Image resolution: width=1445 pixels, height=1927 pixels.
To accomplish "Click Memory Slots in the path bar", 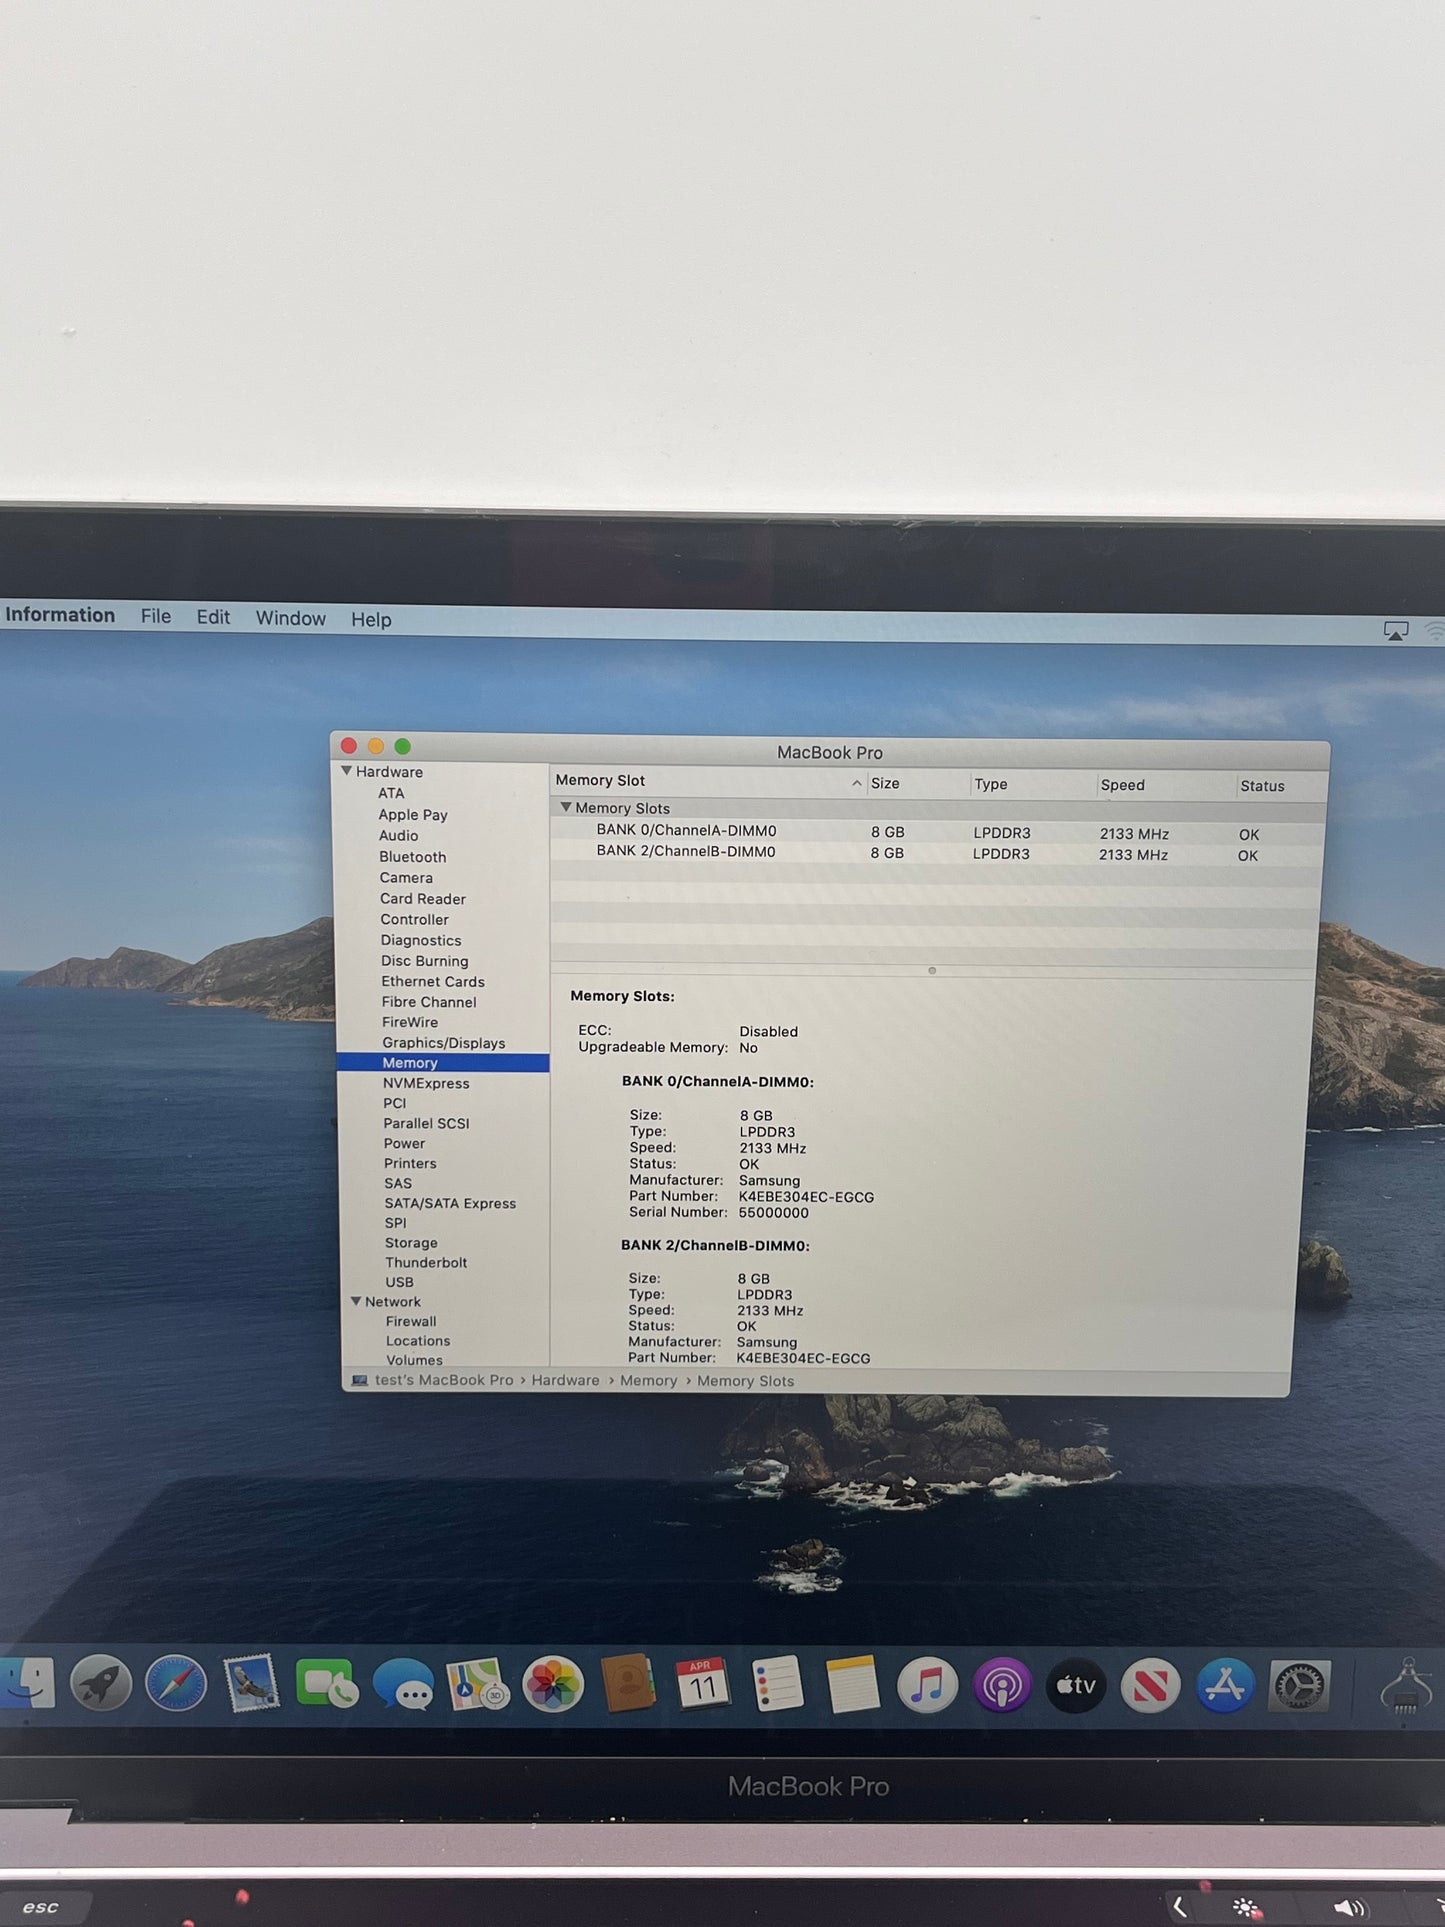I will [x=746, y=1381].
